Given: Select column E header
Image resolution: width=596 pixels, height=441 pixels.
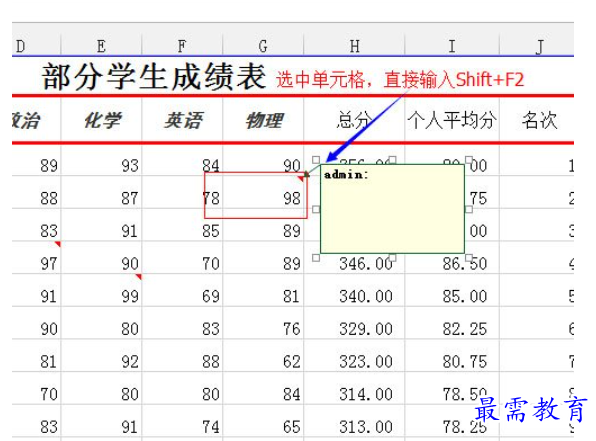Looking at the screenshot, I should (101, 46).
